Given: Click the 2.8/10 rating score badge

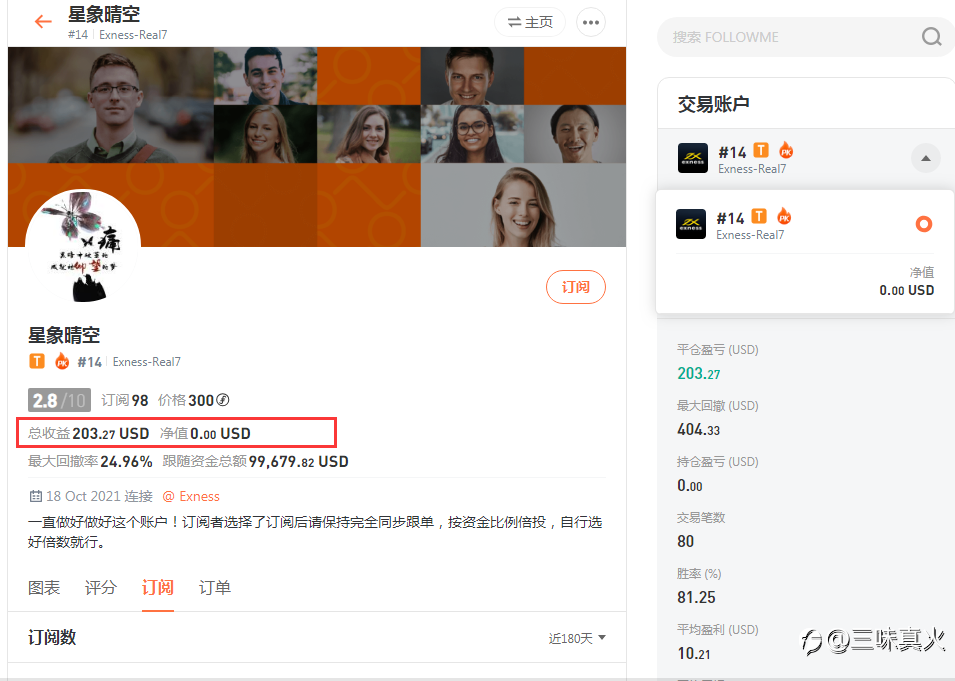Looking at the screenshot, I should [x=59, y=400].
